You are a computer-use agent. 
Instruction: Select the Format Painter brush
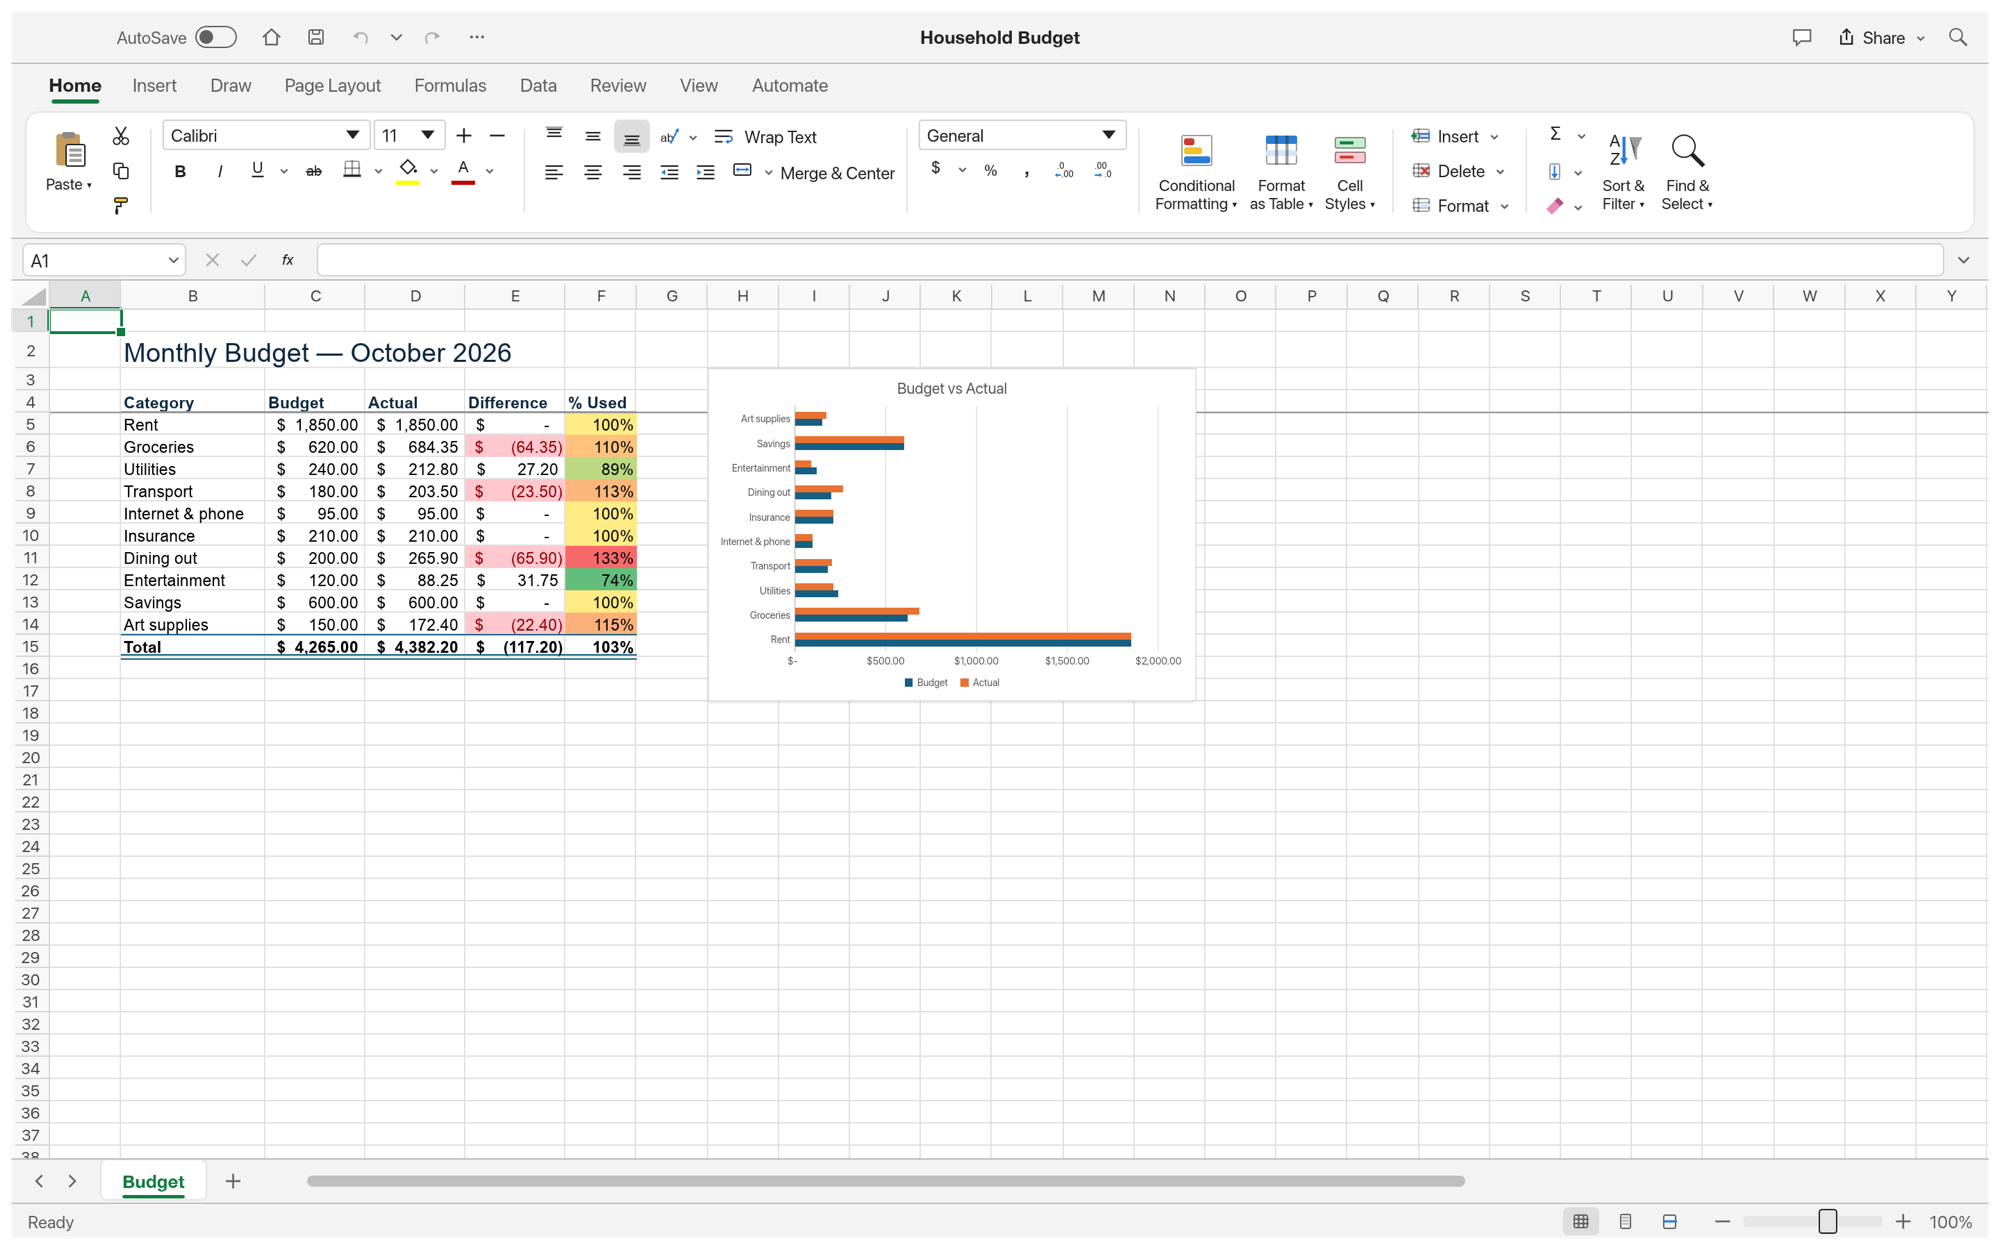[x=121, y=206]
